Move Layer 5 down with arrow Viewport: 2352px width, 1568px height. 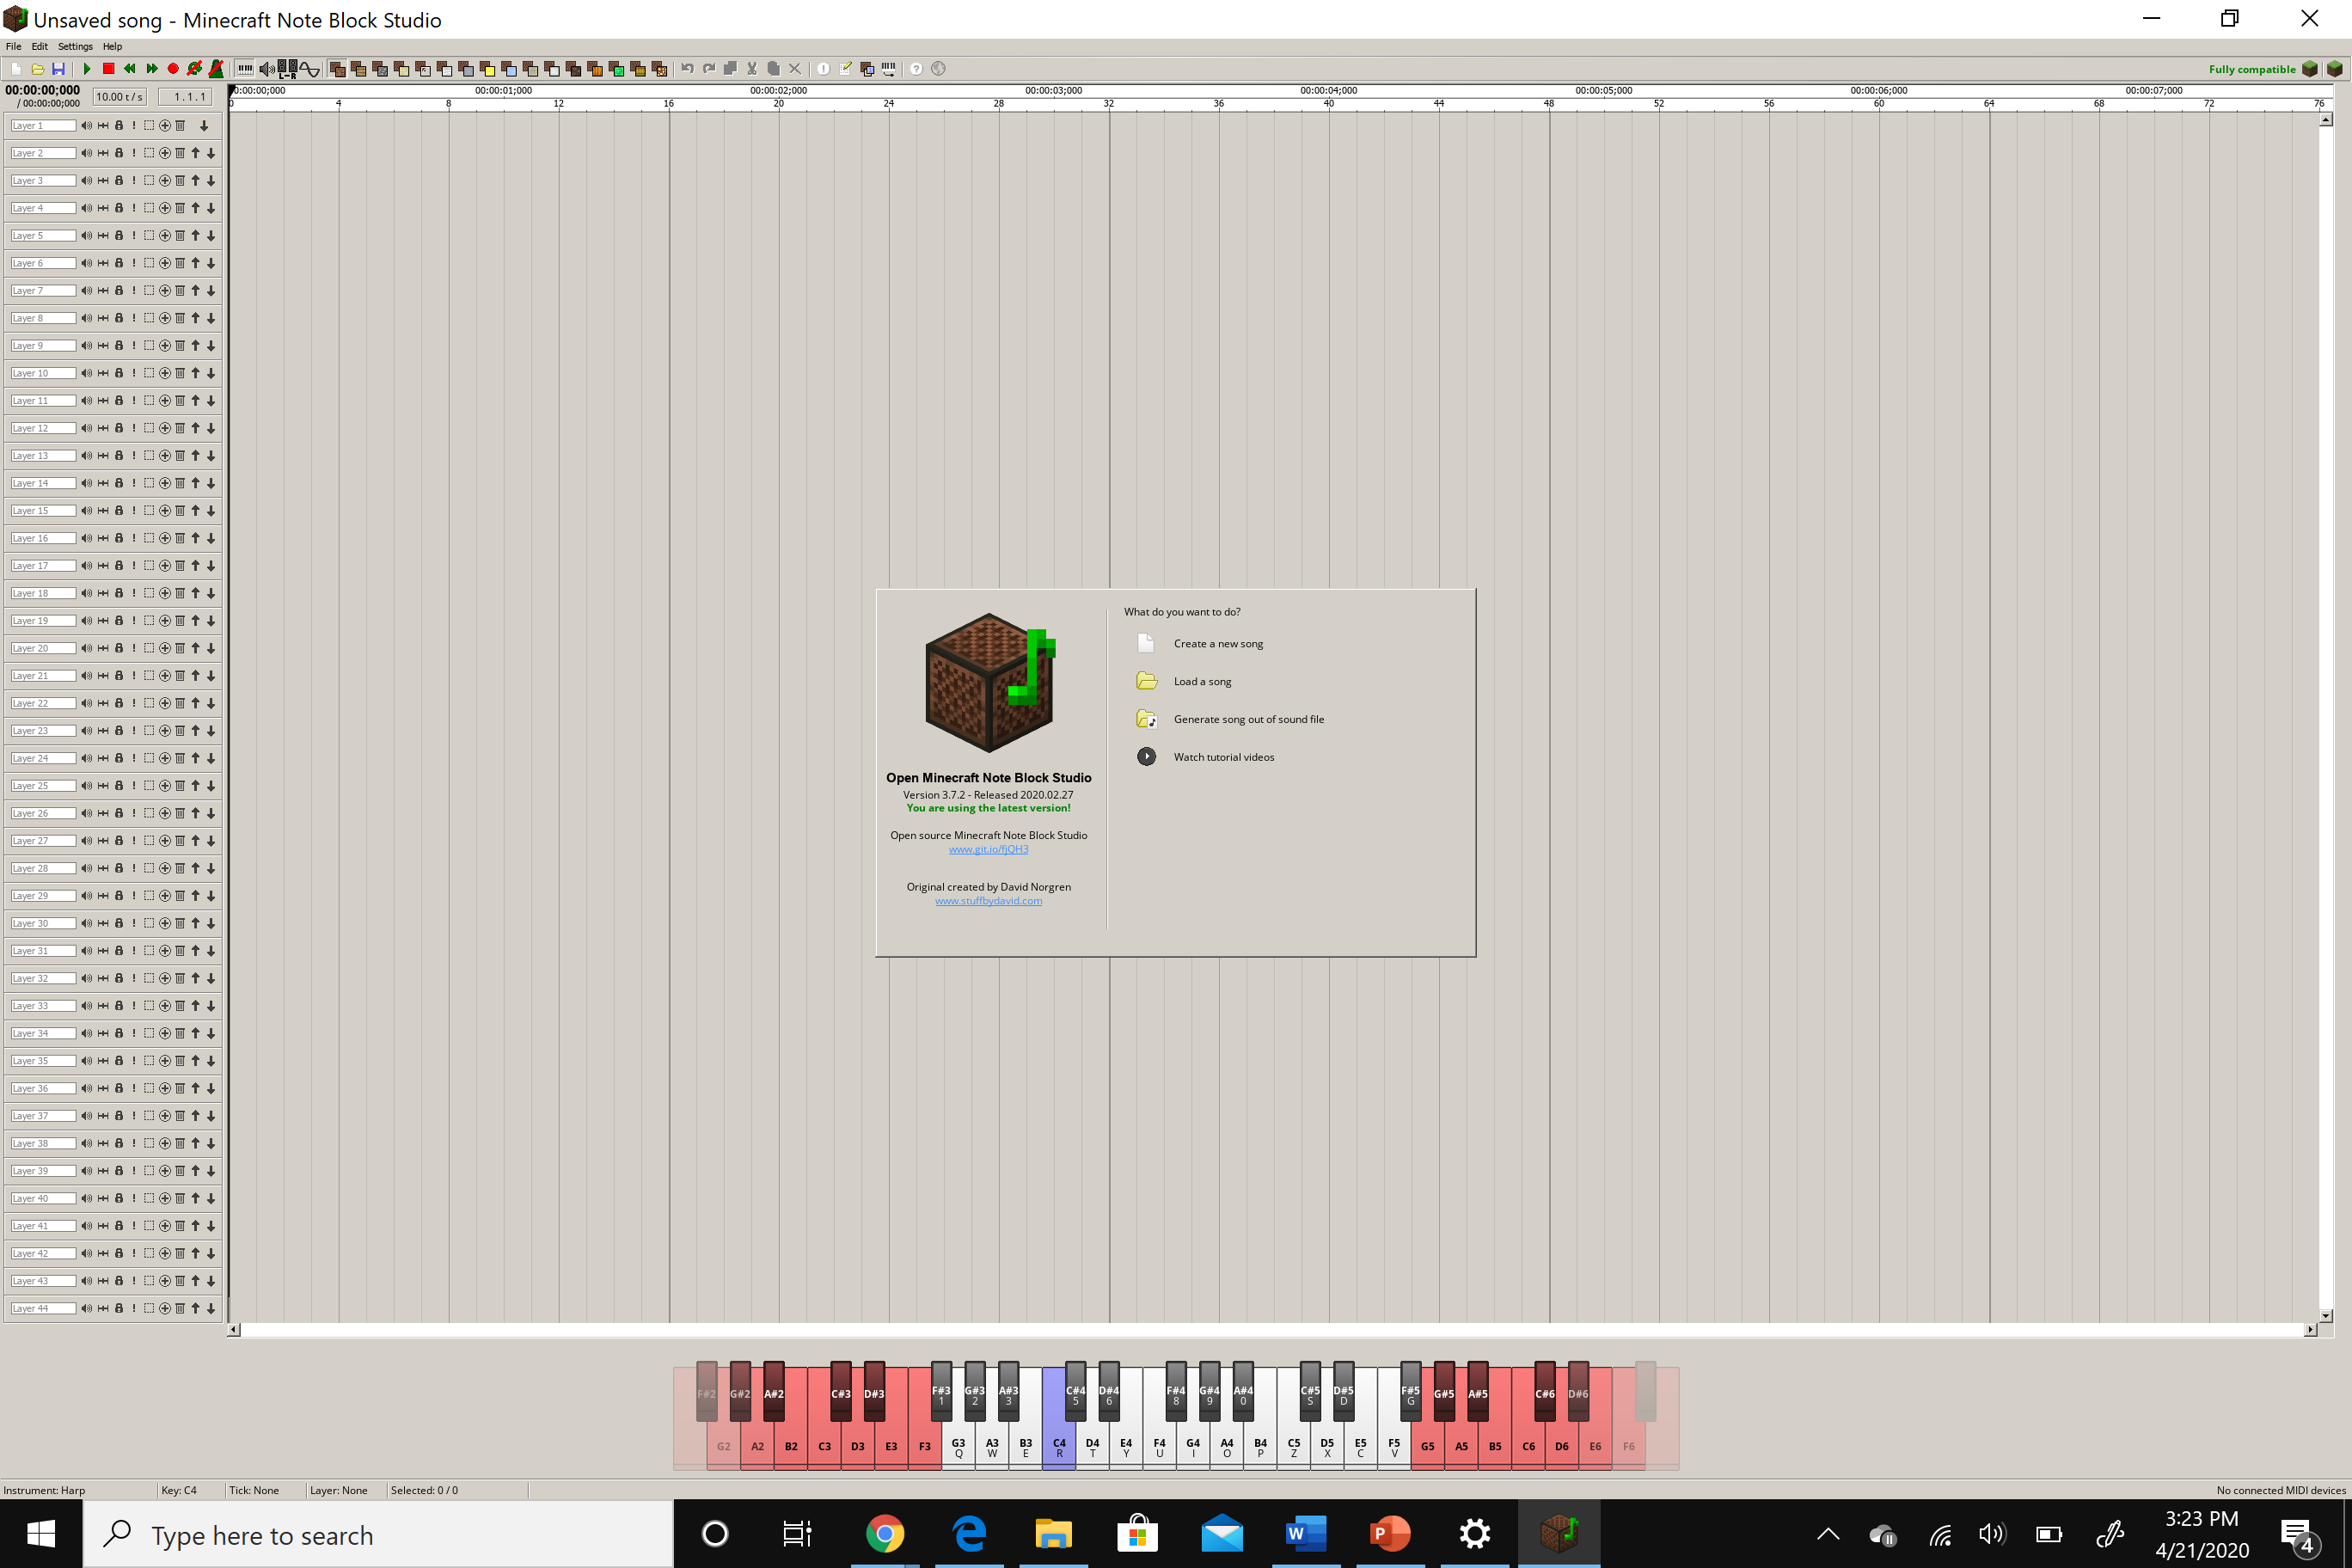pyautogui.click(x=211, y=236)
